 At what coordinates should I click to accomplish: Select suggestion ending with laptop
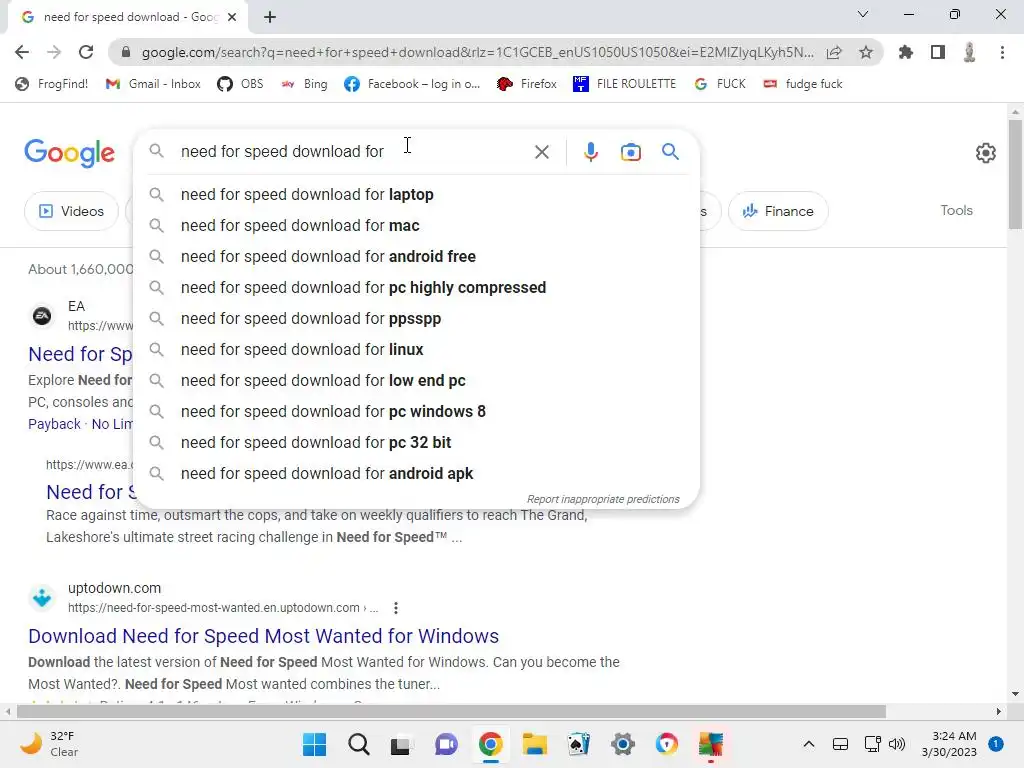416,195
